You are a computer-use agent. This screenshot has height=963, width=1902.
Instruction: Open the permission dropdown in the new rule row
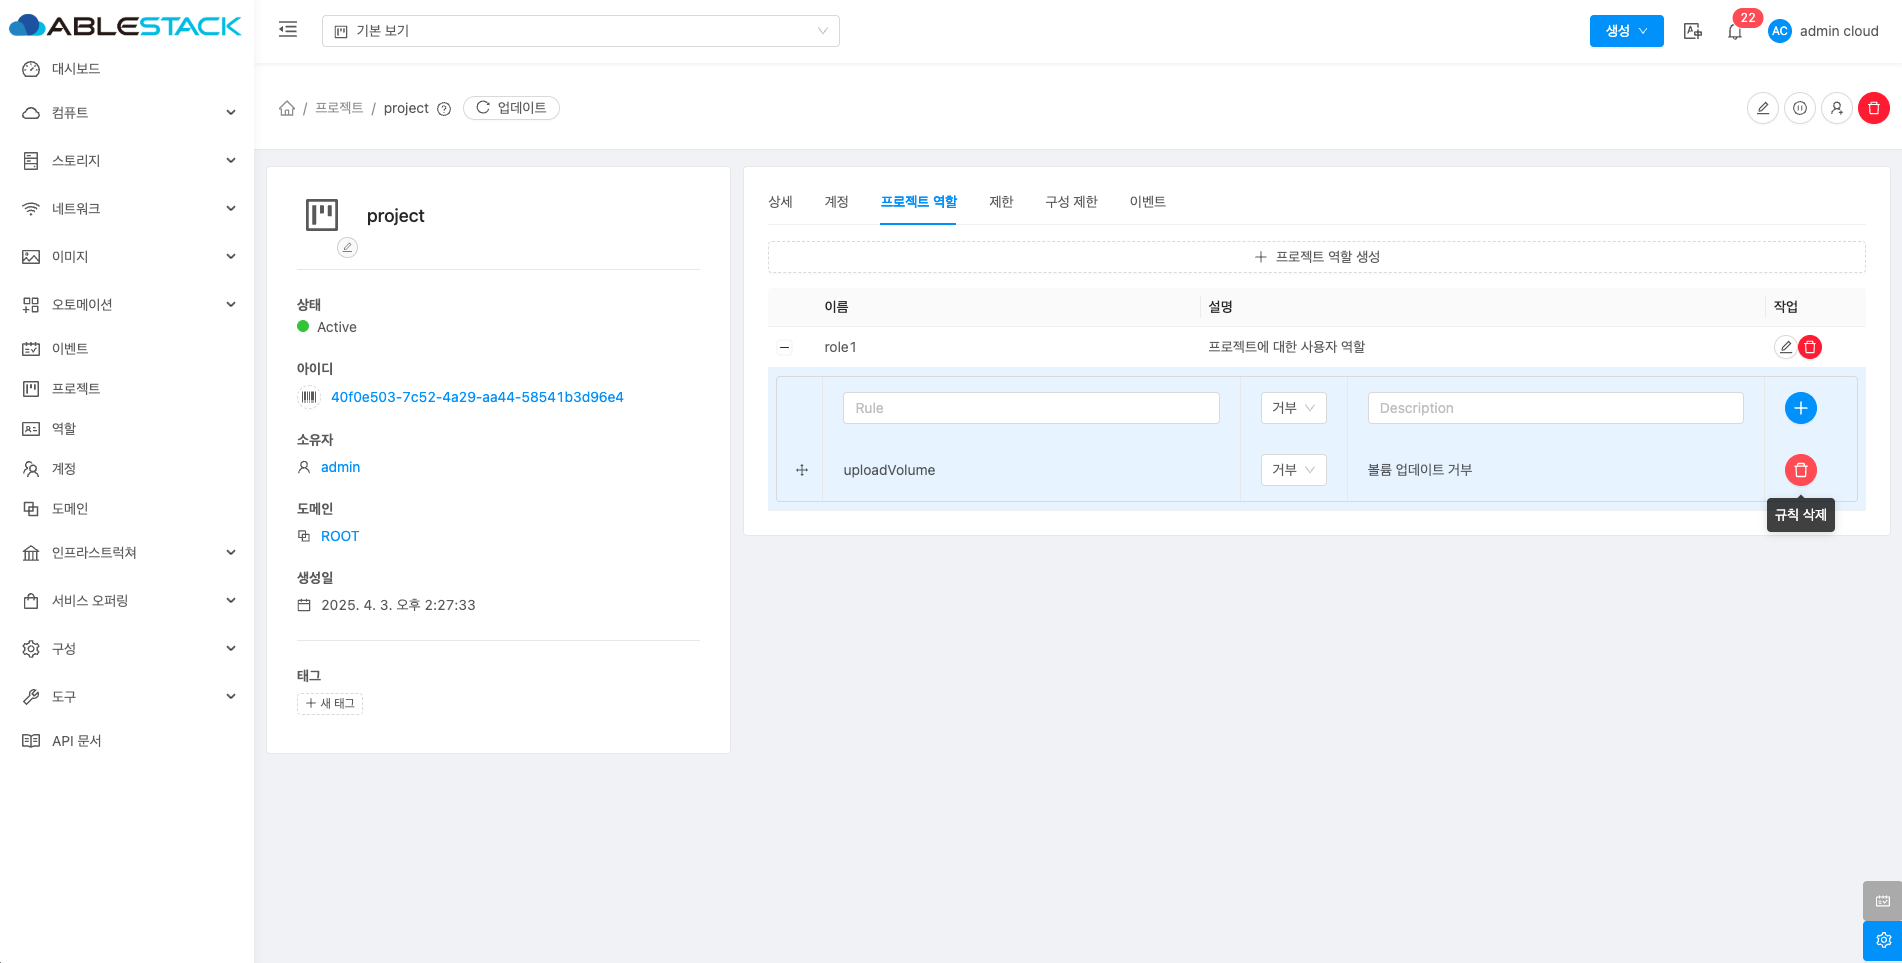click(1293, 408)
